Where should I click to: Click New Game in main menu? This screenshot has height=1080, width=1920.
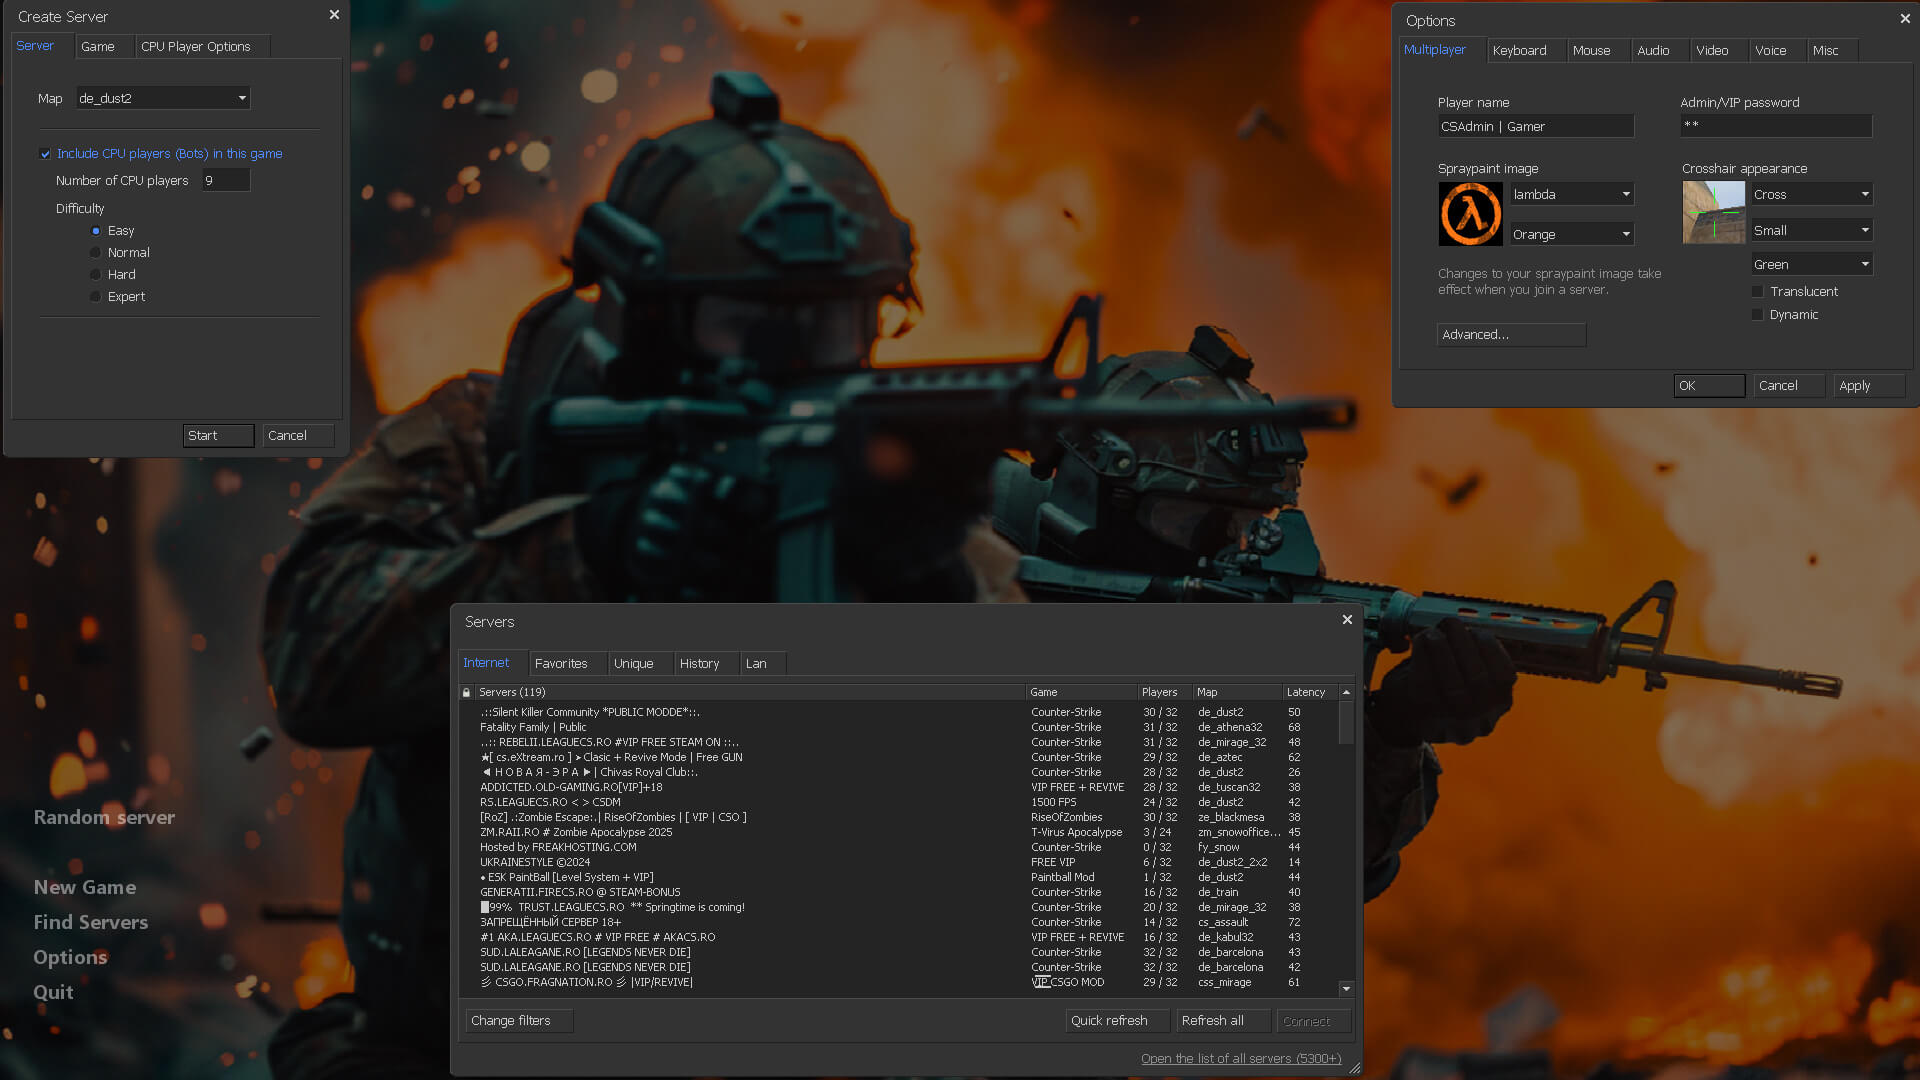click(85, 888)
